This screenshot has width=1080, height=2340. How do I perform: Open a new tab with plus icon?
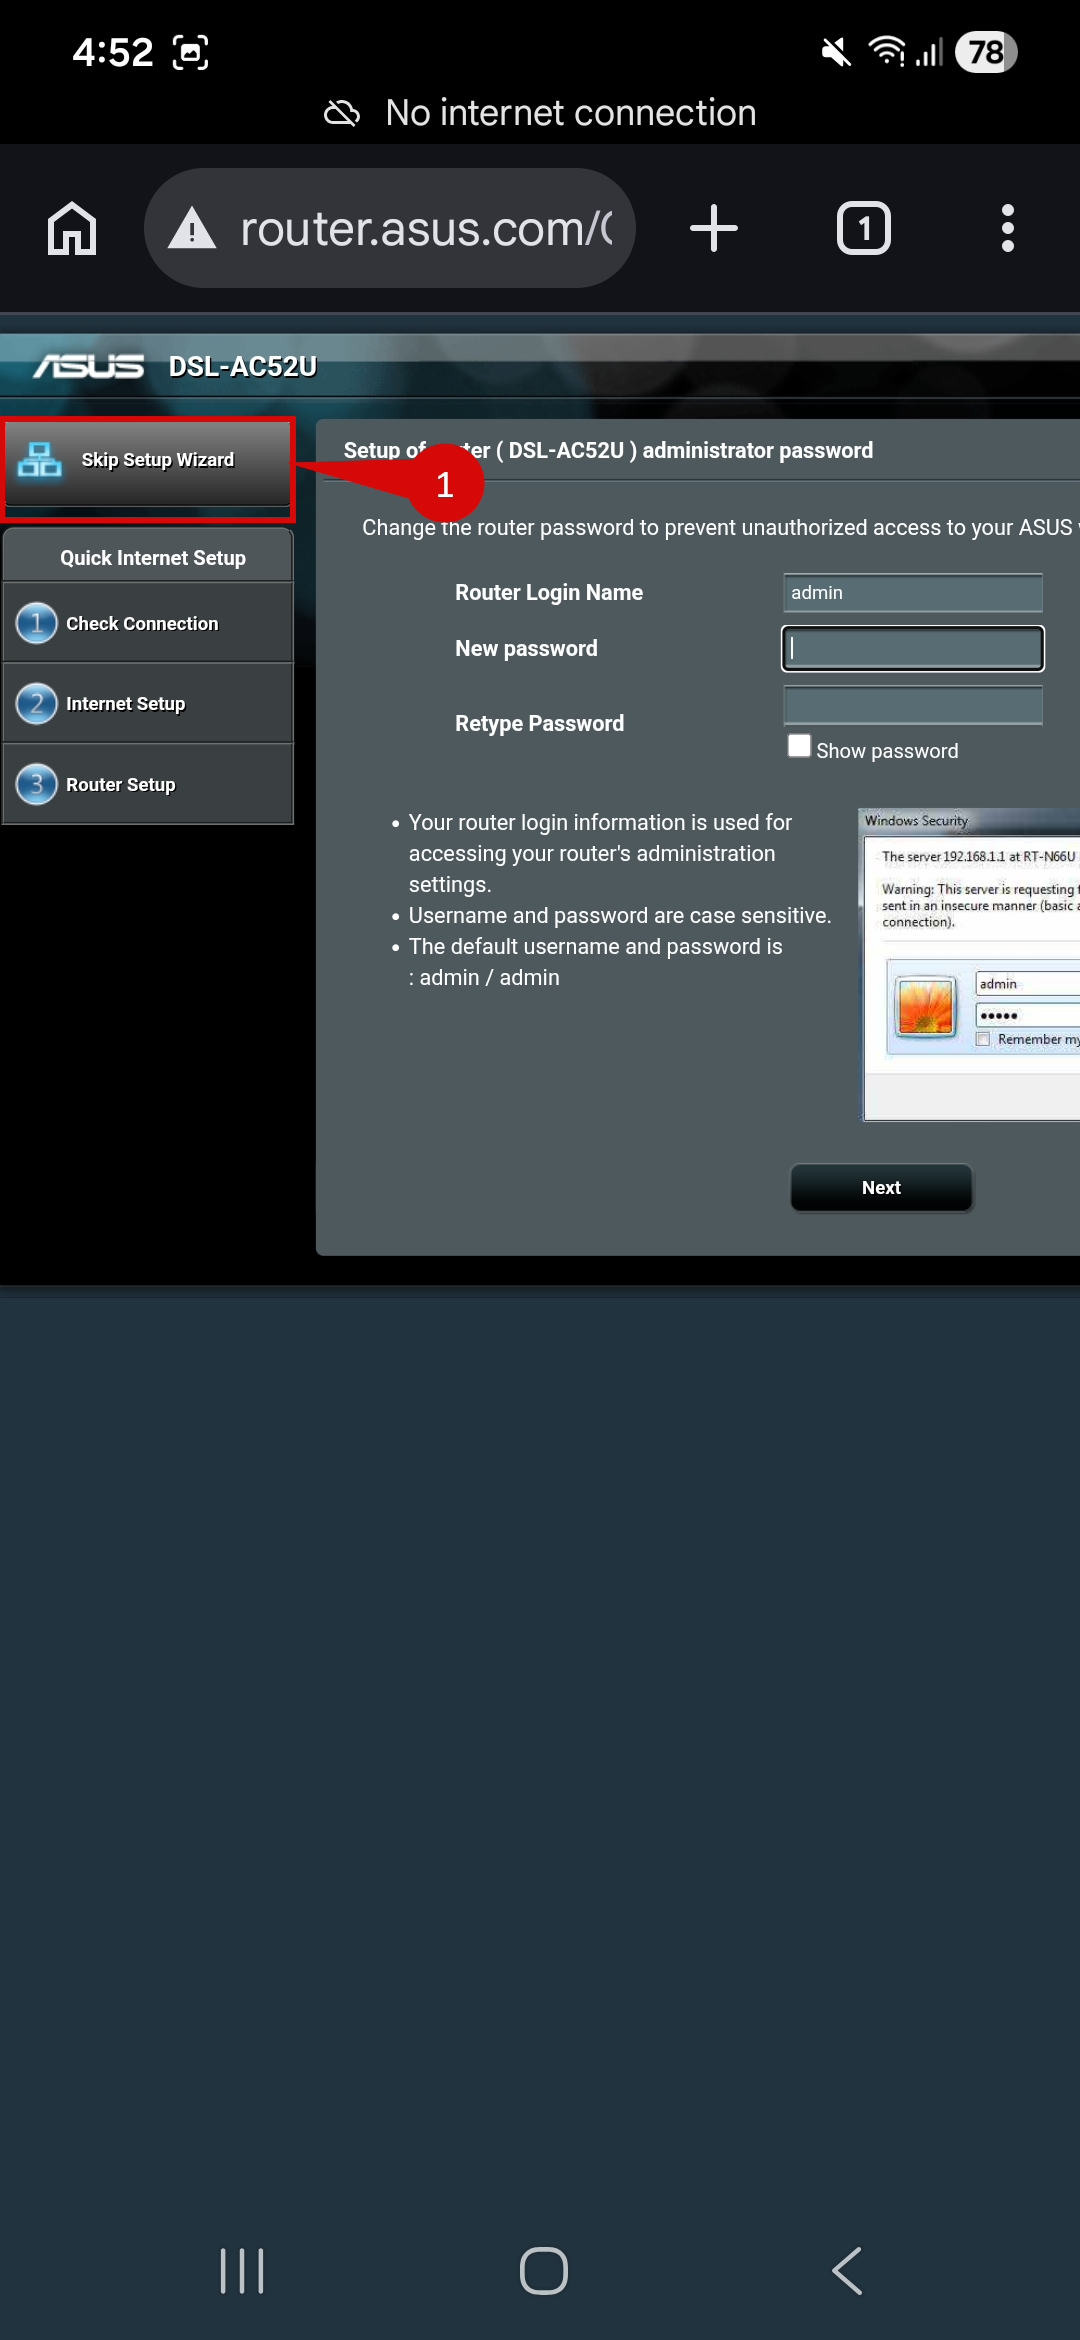pyautogui.click(x=714, y=229)
